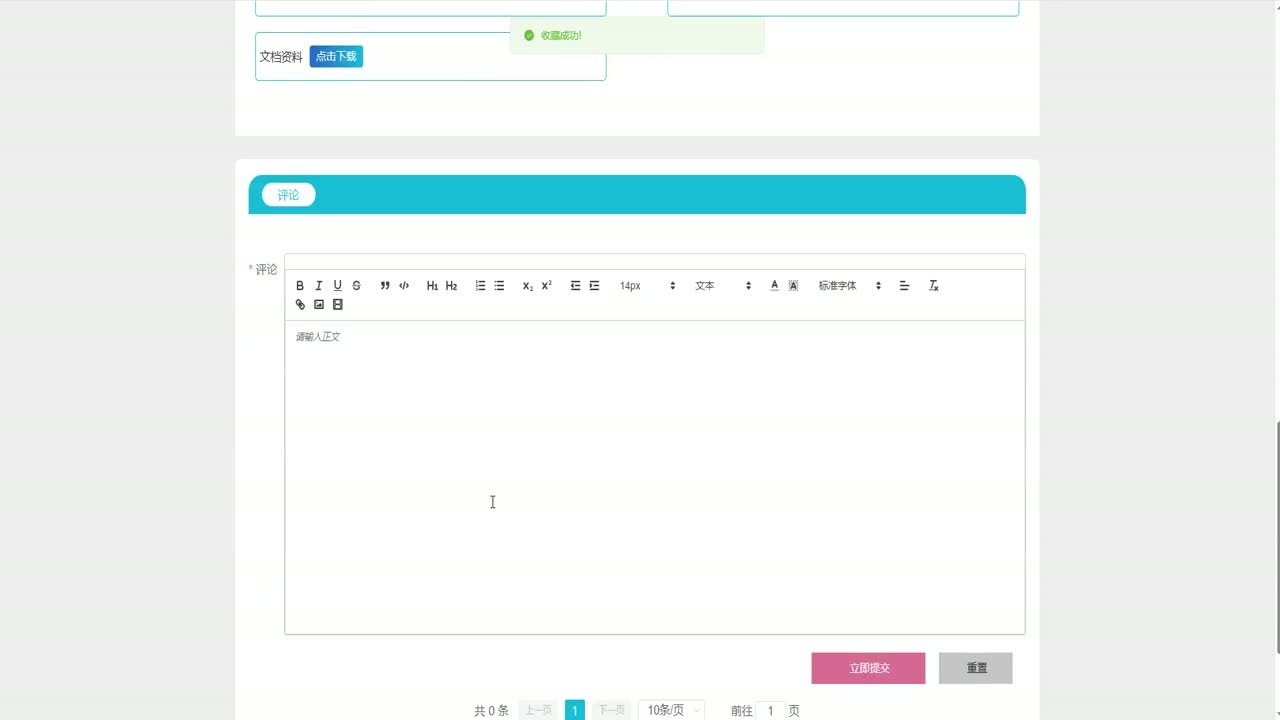Apply strikethrough formatting in the editor toolbar
Image resolution: width=1280 pixels, height=720 pixels.
pos(356,286)
